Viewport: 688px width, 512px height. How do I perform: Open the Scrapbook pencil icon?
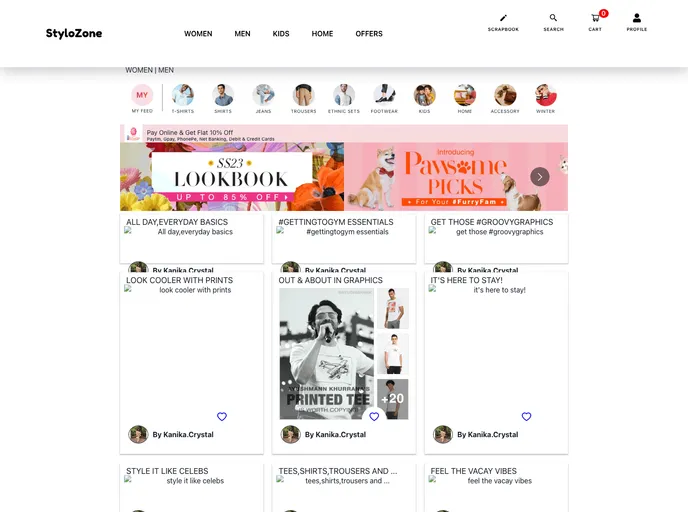pyautogui.click(x=503, y=19)
